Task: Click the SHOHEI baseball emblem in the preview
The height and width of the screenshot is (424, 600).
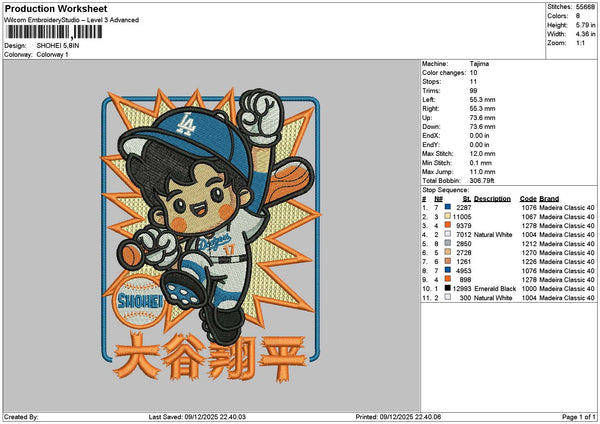Action: tap(140, 301)
